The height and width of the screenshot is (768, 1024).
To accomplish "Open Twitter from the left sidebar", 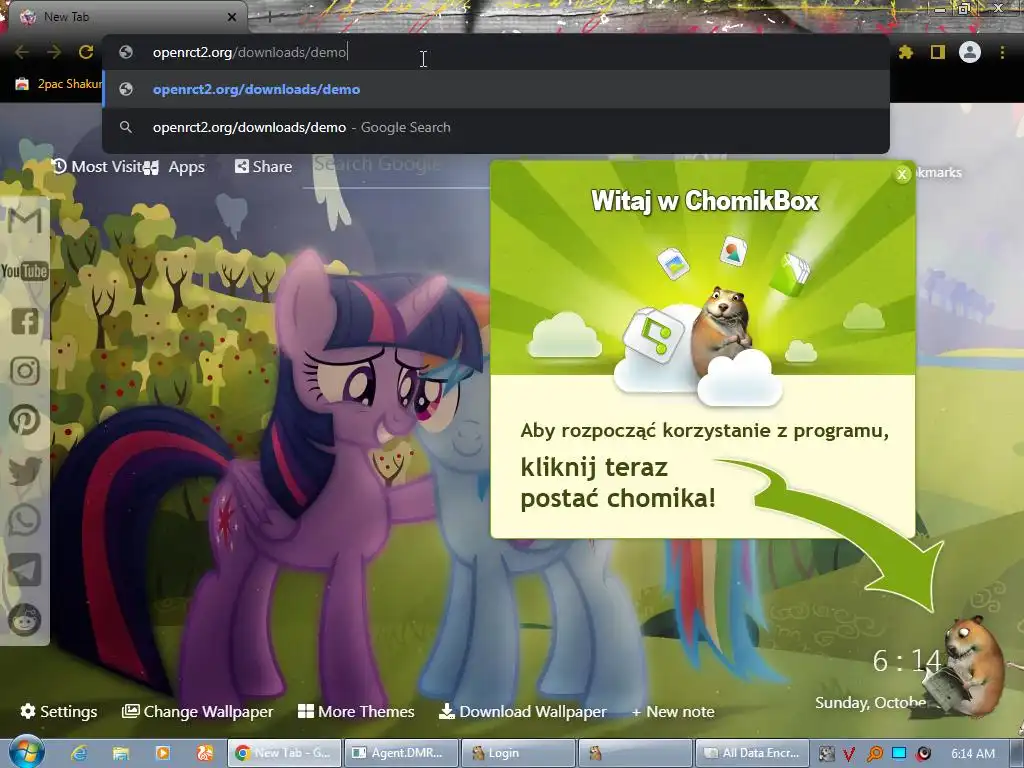I will pyautogui.click(x=25, y=470).
